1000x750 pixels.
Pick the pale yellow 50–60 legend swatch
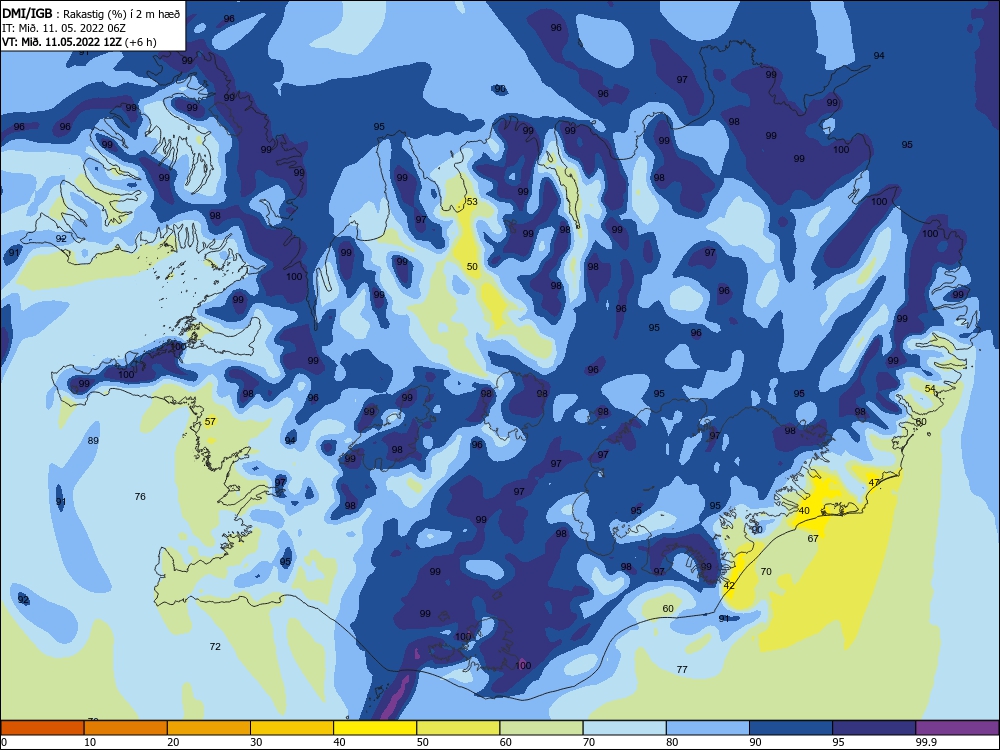[x=459, y=728]
